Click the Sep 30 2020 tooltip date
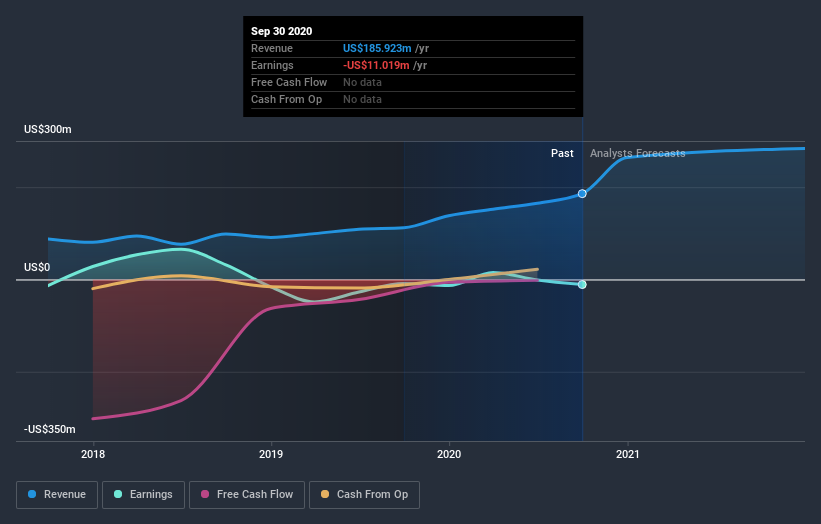The height and width of the screenshot is (524, 821). point(281,31)
